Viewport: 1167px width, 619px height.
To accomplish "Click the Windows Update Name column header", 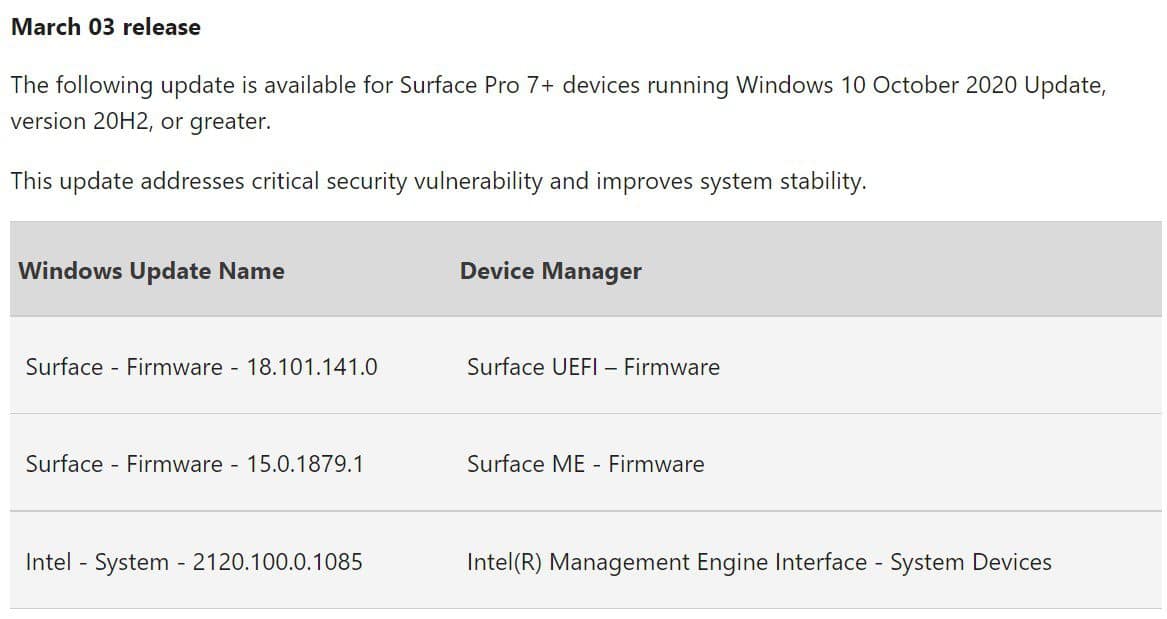I will pos(151,271).
